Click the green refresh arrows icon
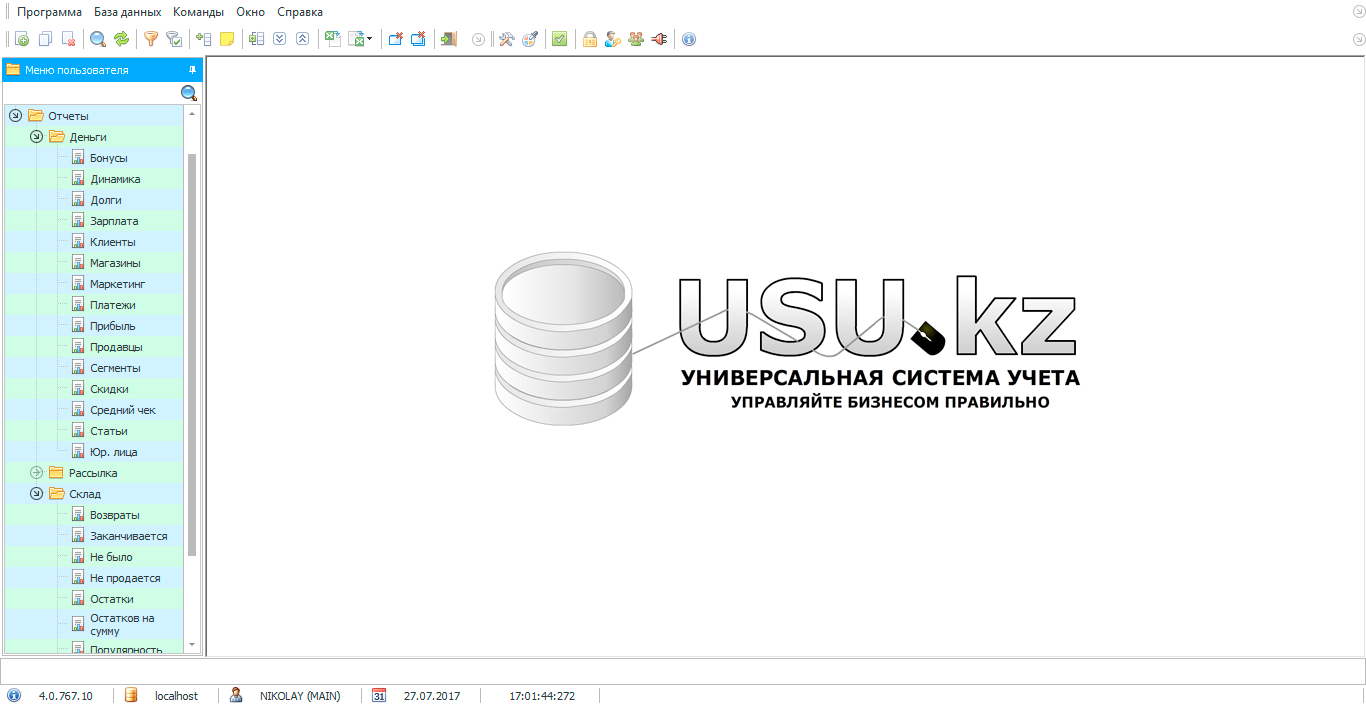 click(121, 39)
